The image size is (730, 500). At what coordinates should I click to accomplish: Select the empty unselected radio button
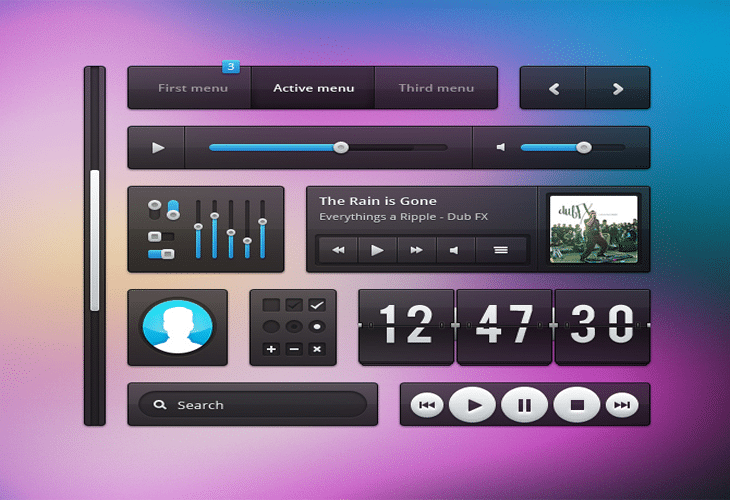point(271,326)
